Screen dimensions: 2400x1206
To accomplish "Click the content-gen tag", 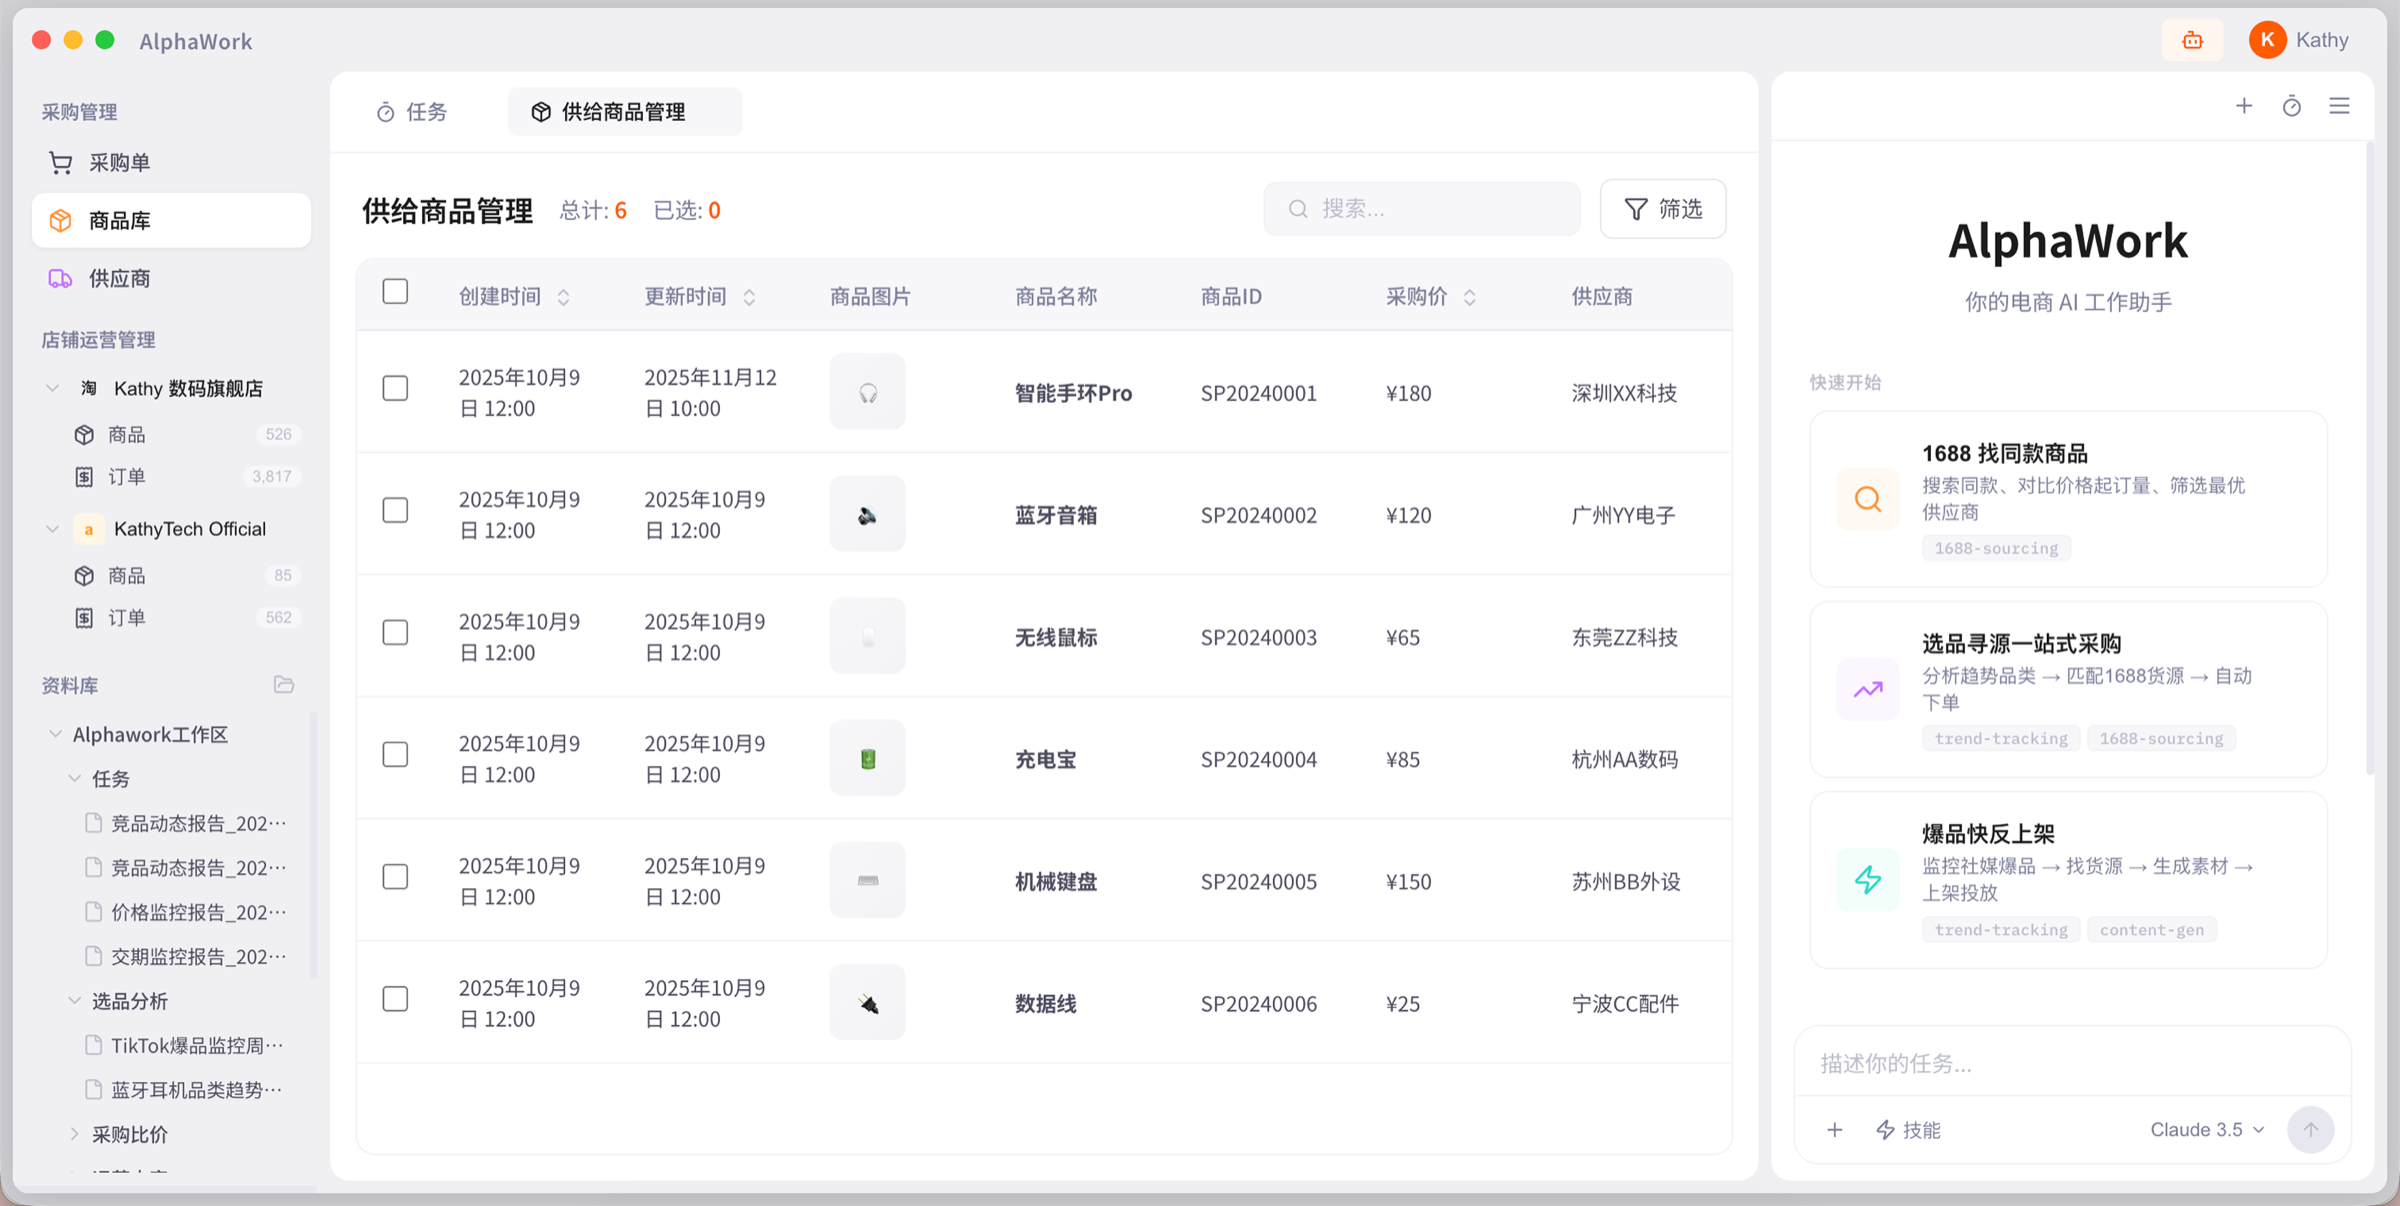I will click(x=2151, y=930).
